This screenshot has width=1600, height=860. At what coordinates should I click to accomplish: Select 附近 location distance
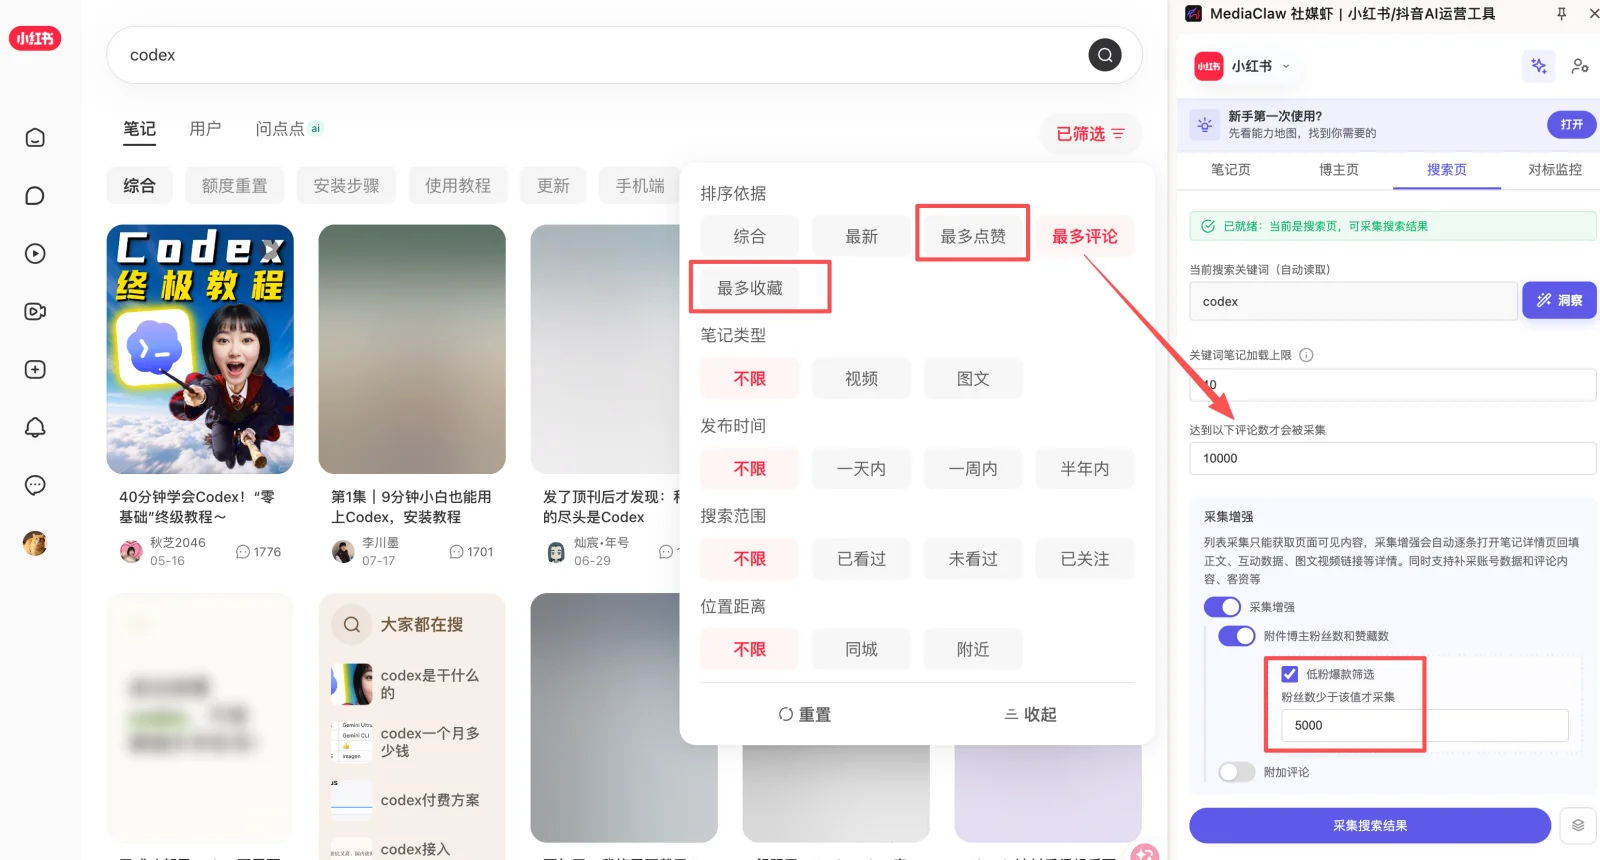point(973,649)
